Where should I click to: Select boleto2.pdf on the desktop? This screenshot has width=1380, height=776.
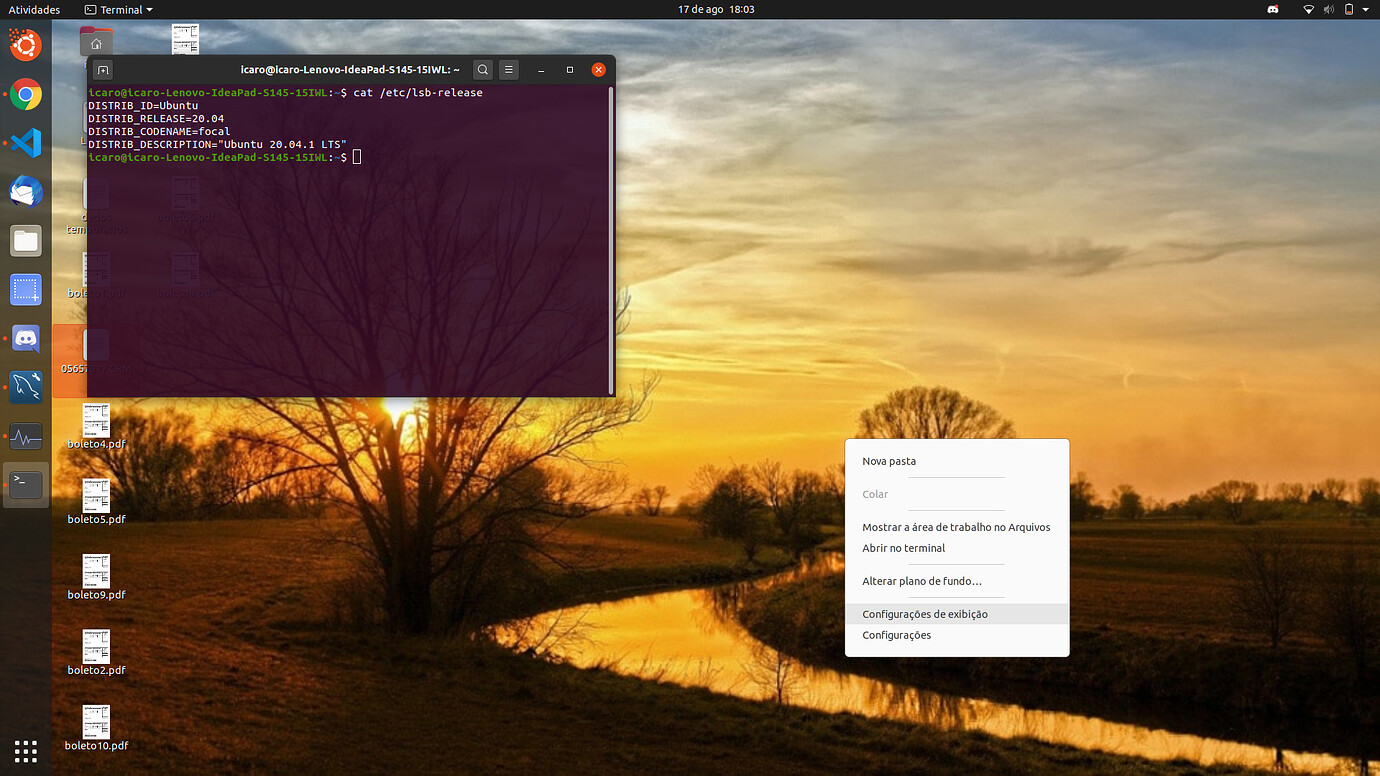[x=96, y=653]
